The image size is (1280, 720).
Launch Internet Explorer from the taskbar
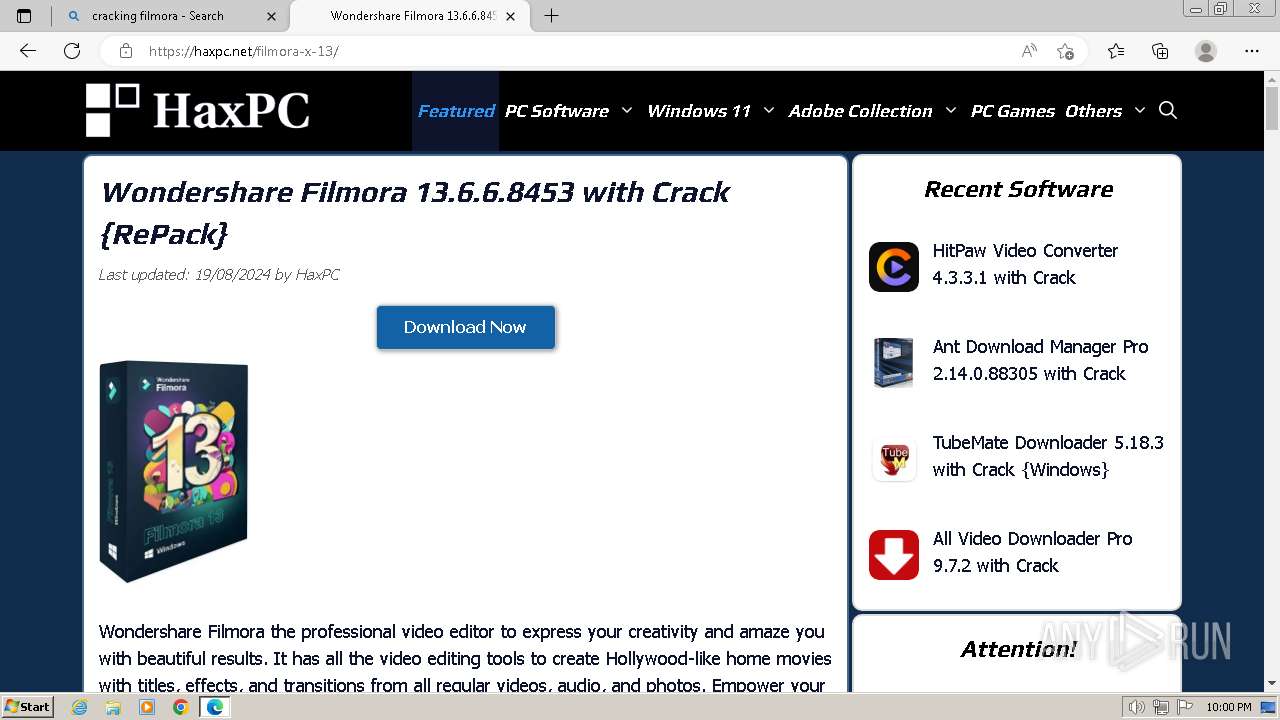80,707
